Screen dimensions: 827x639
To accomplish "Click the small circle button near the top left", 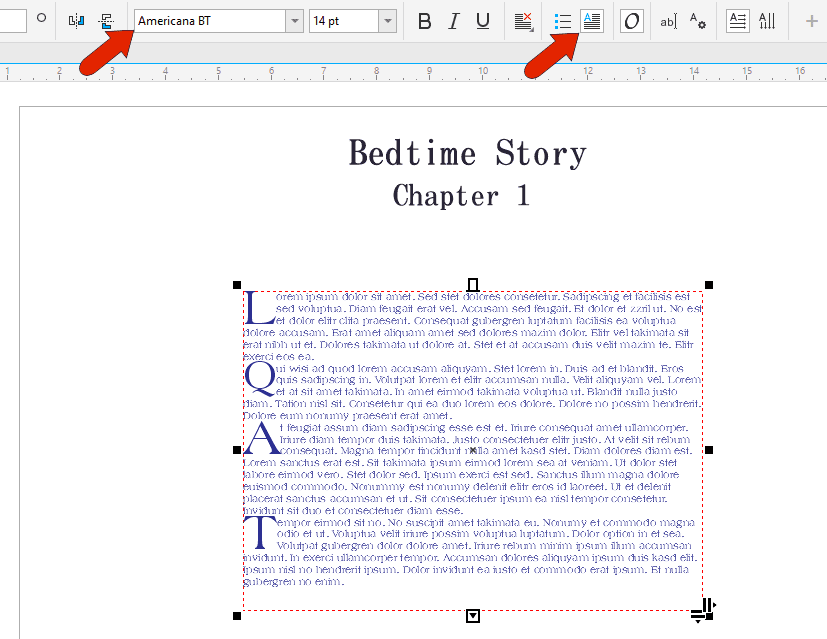I will pyautogui.click(x=41, y=18).
